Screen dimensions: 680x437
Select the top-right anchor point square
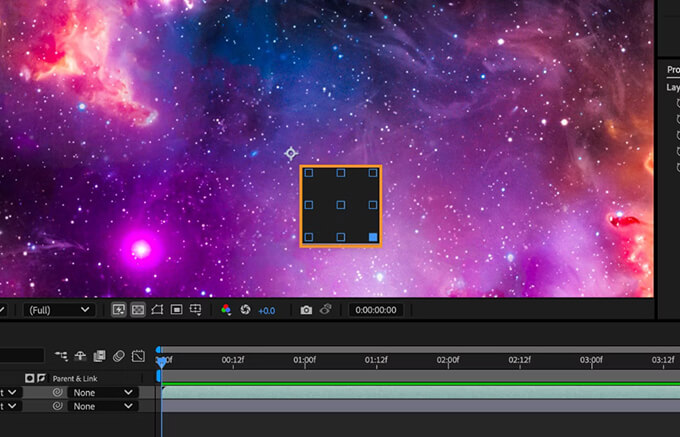click(373, 173)
